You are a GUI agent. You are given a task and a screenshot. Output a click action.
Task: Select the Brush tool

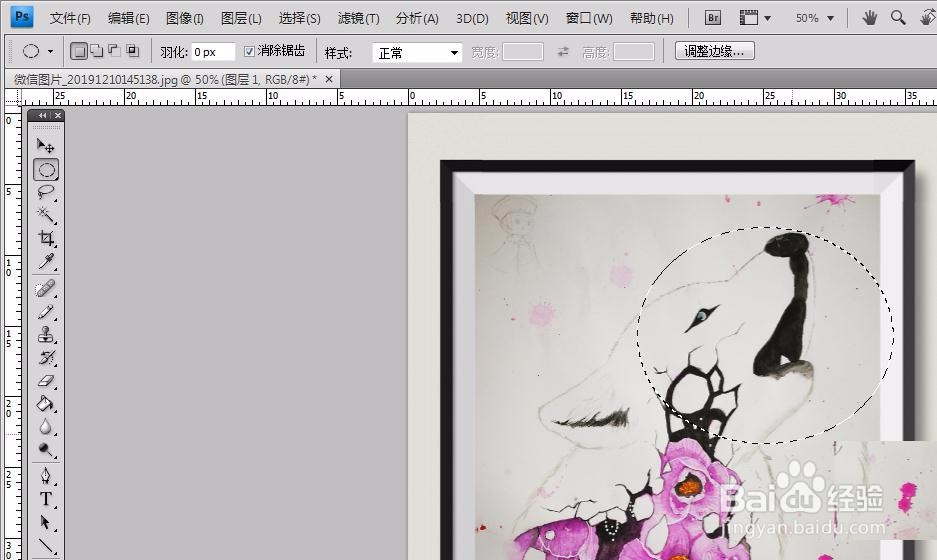46,312
